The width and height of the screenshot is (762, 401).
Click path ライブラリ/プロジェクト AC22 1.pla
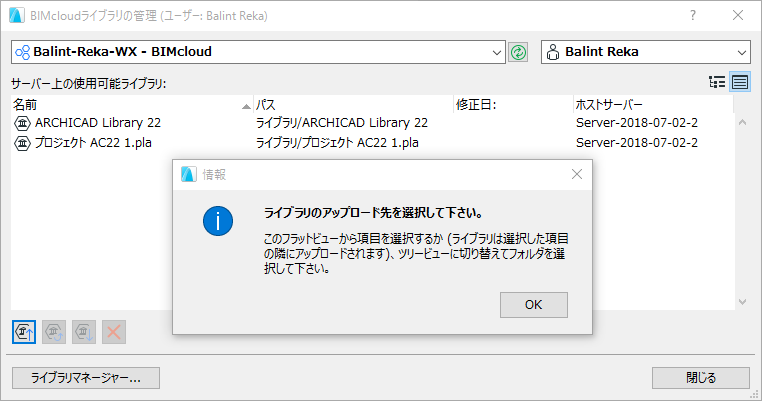[x=337, y=143]
